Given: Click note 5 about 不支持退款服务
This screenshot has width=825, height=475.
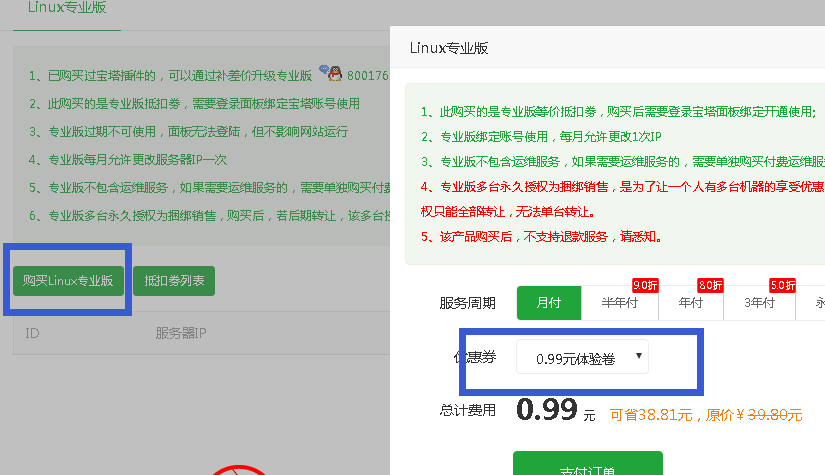Looking at the screenshot, I should (x=541, y=237).
